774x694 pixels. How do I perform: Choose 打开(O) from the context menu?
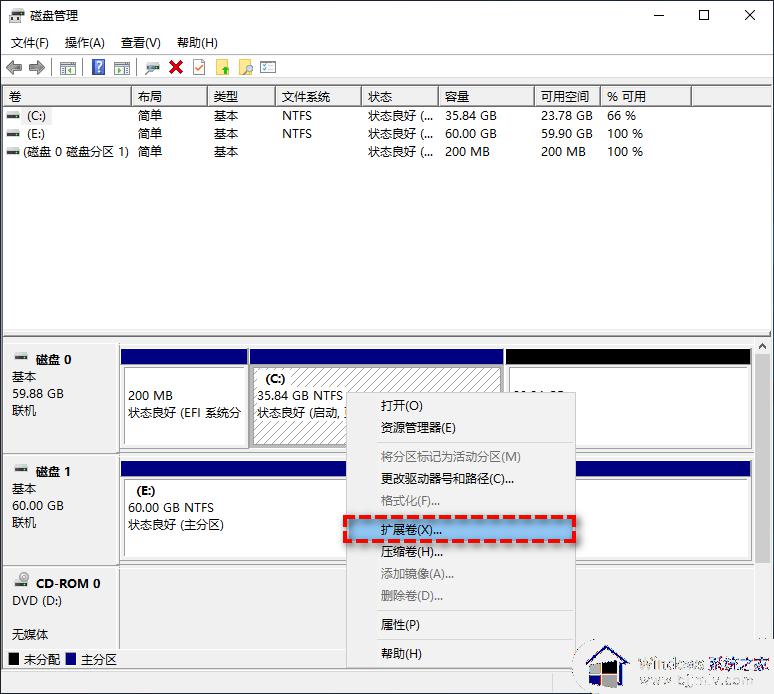pyautogui.click(x=461, y=406)
